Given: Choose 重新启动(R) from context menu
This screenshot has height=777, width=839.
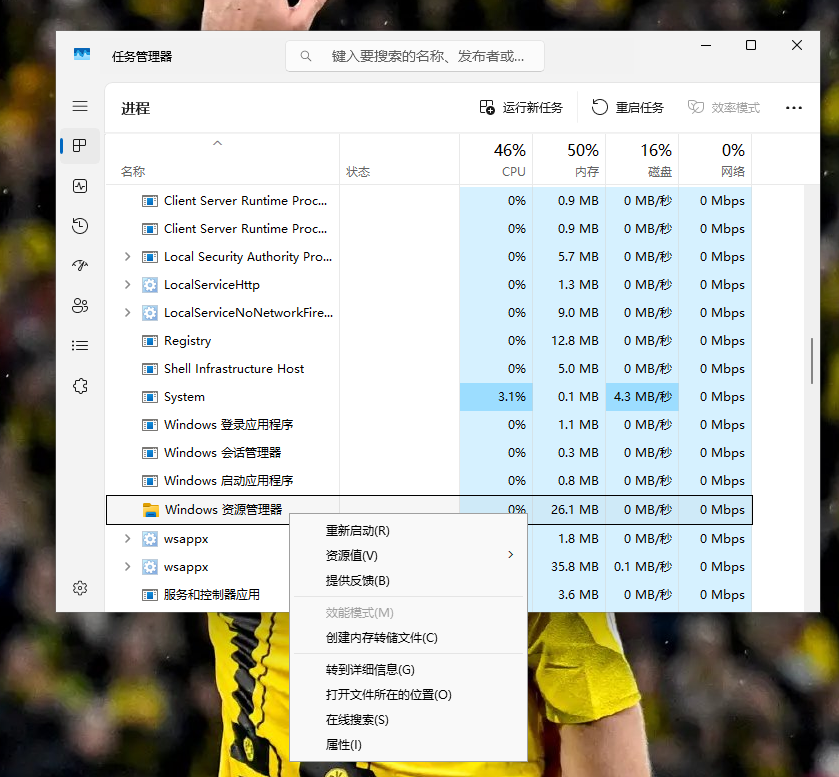Looking at the screenshot, I should 408,531.
